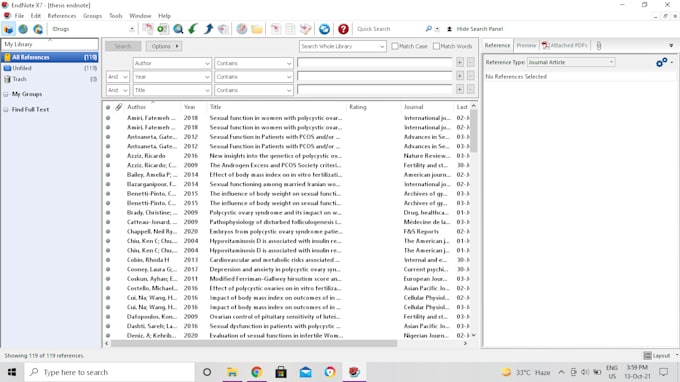Click the Sync Library blue icon

[324, 29]
